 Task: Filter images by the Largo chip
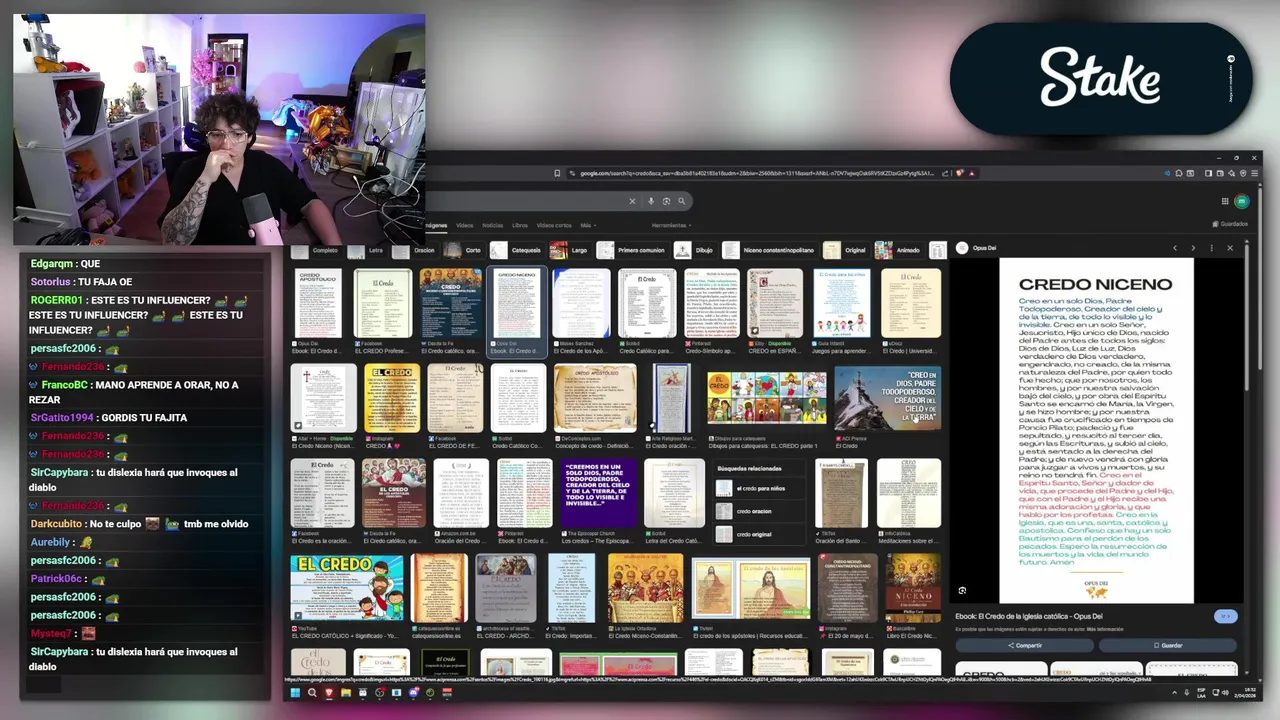[572, 250]
